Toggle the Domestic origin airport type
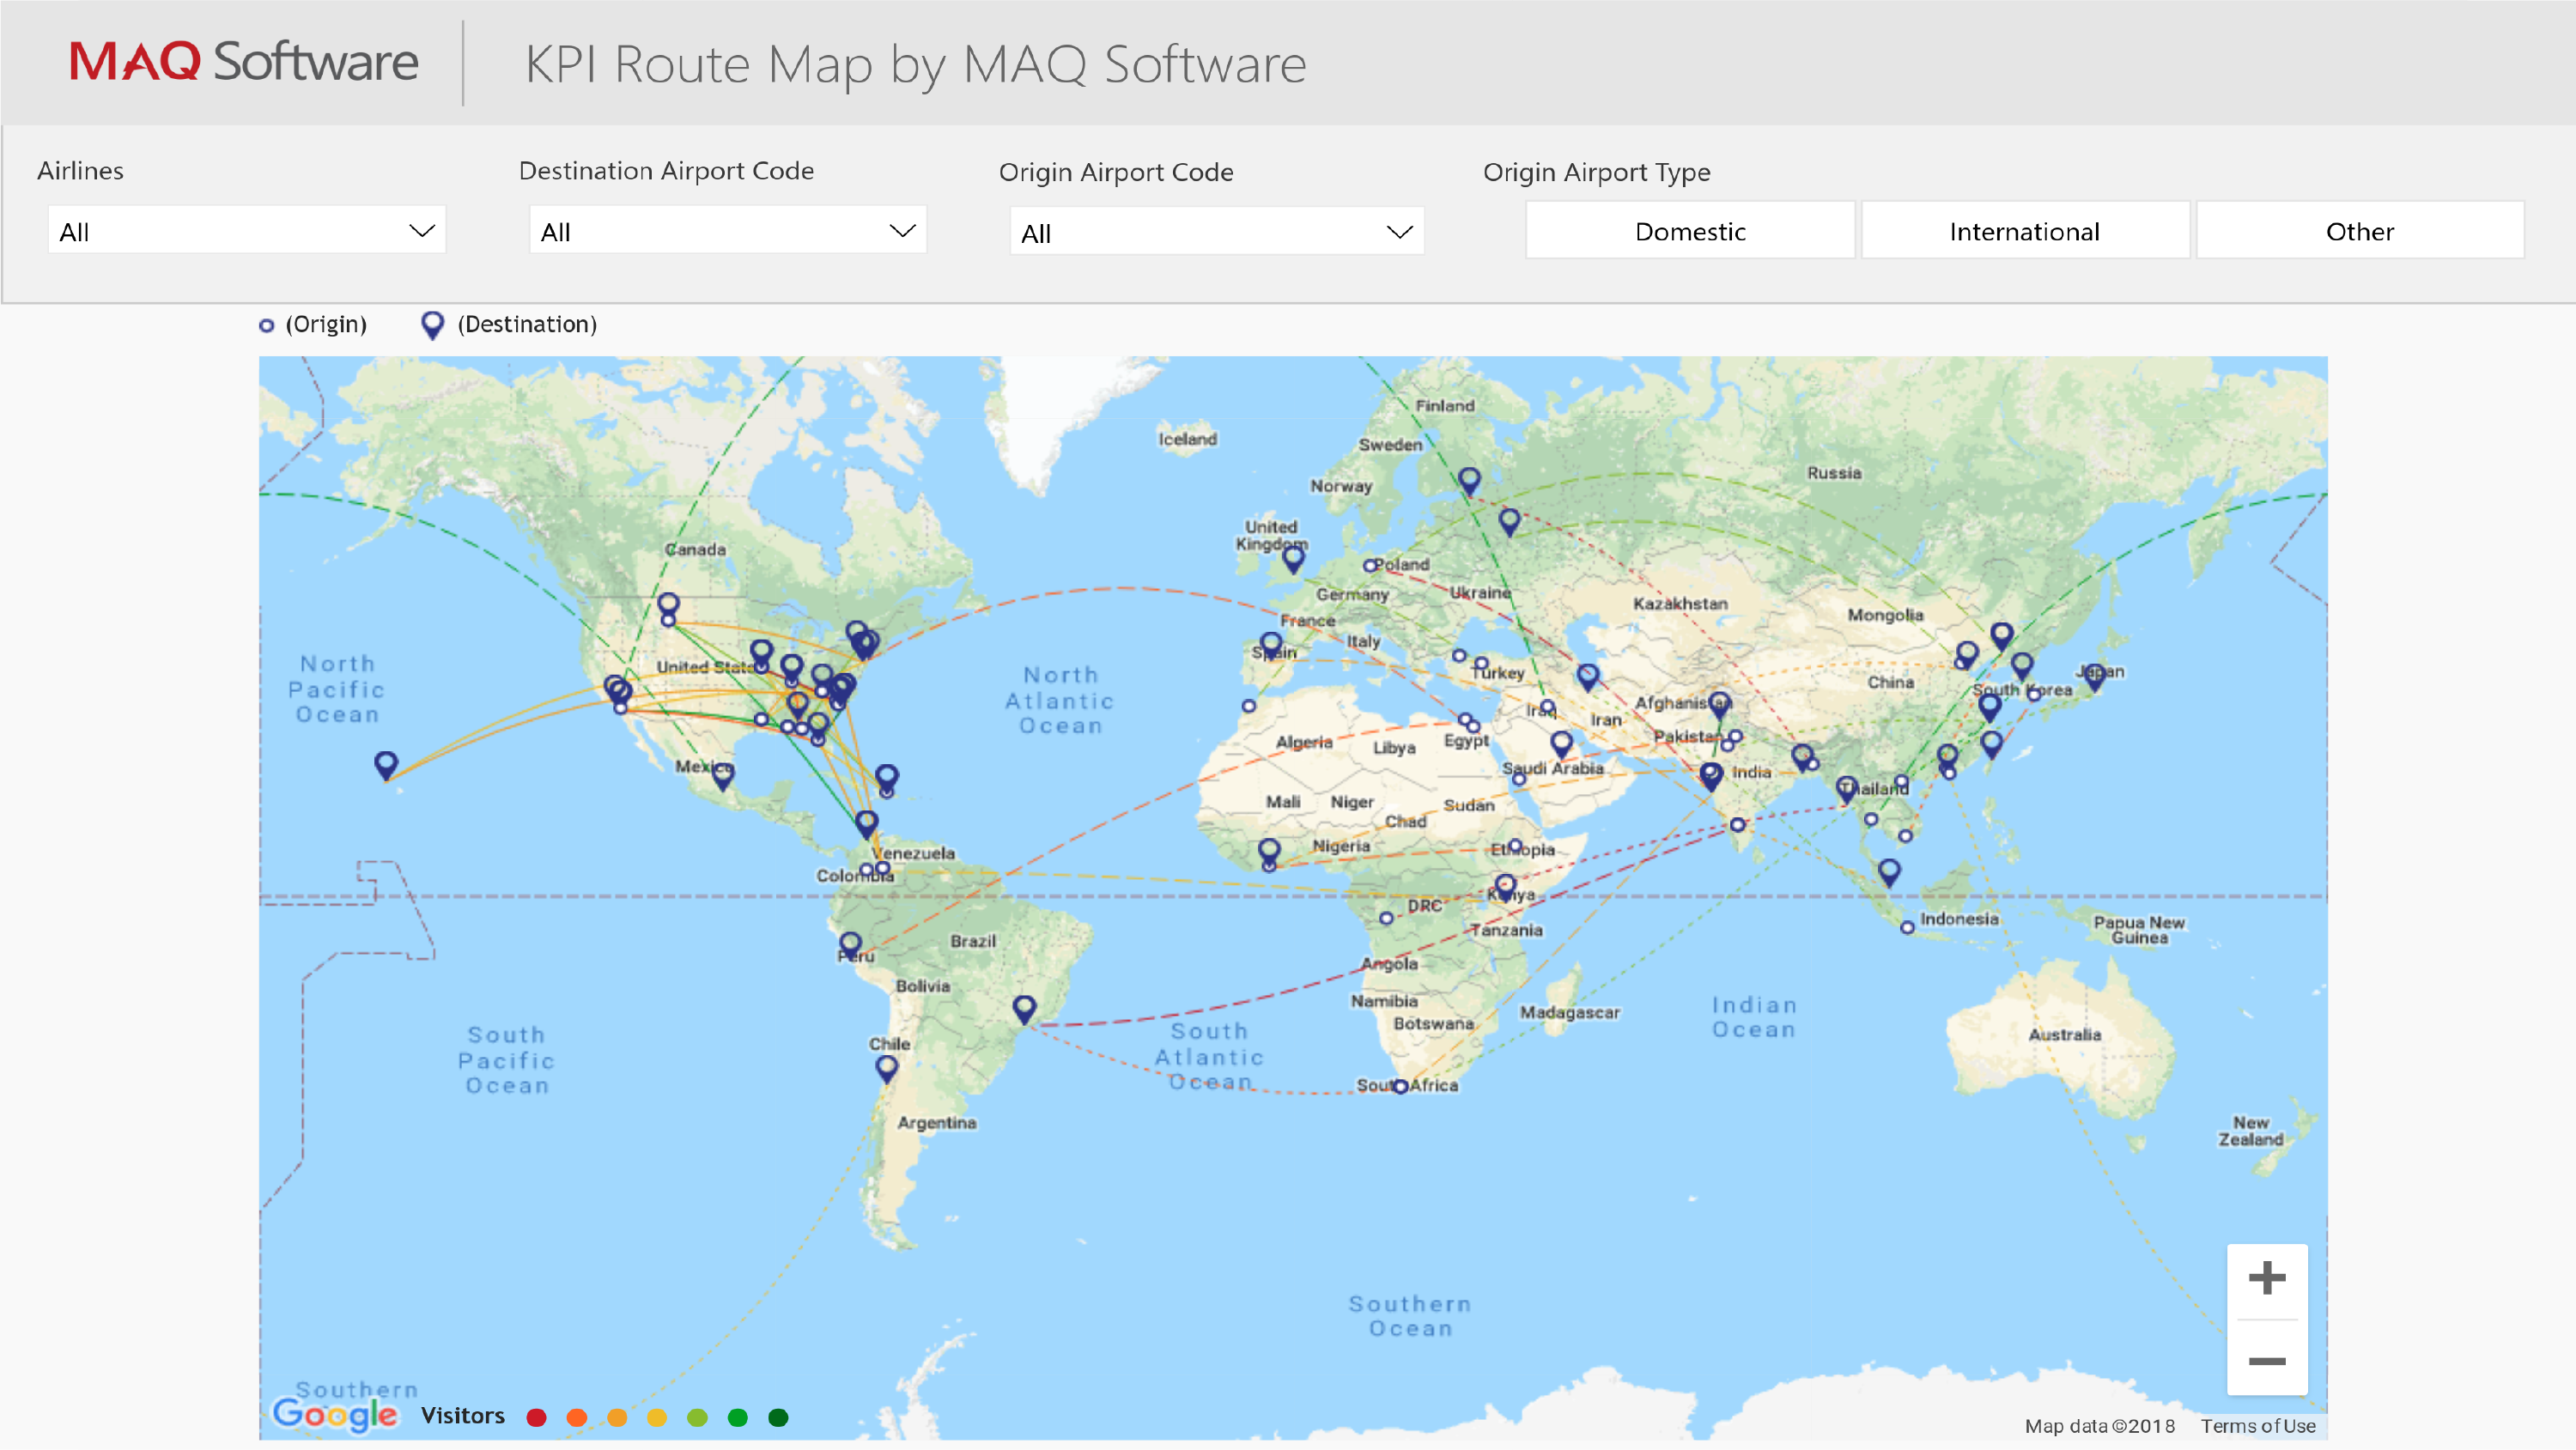Image resolution: width=2576 pixels, height=1450 pixels. coord(1689,231)
